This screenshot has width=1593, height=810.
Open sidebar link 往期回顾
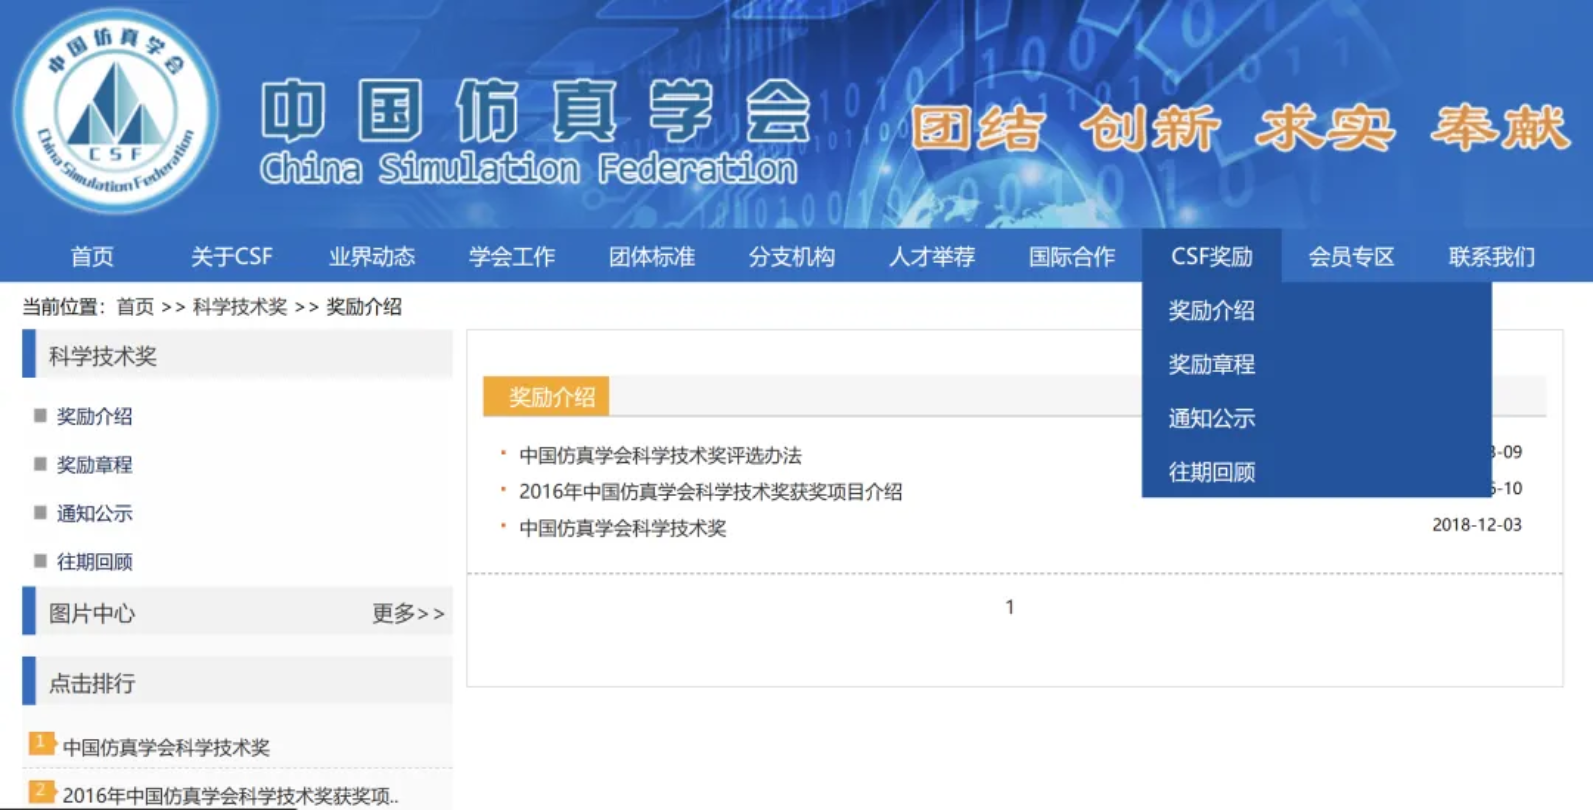[x=94, y=562]
